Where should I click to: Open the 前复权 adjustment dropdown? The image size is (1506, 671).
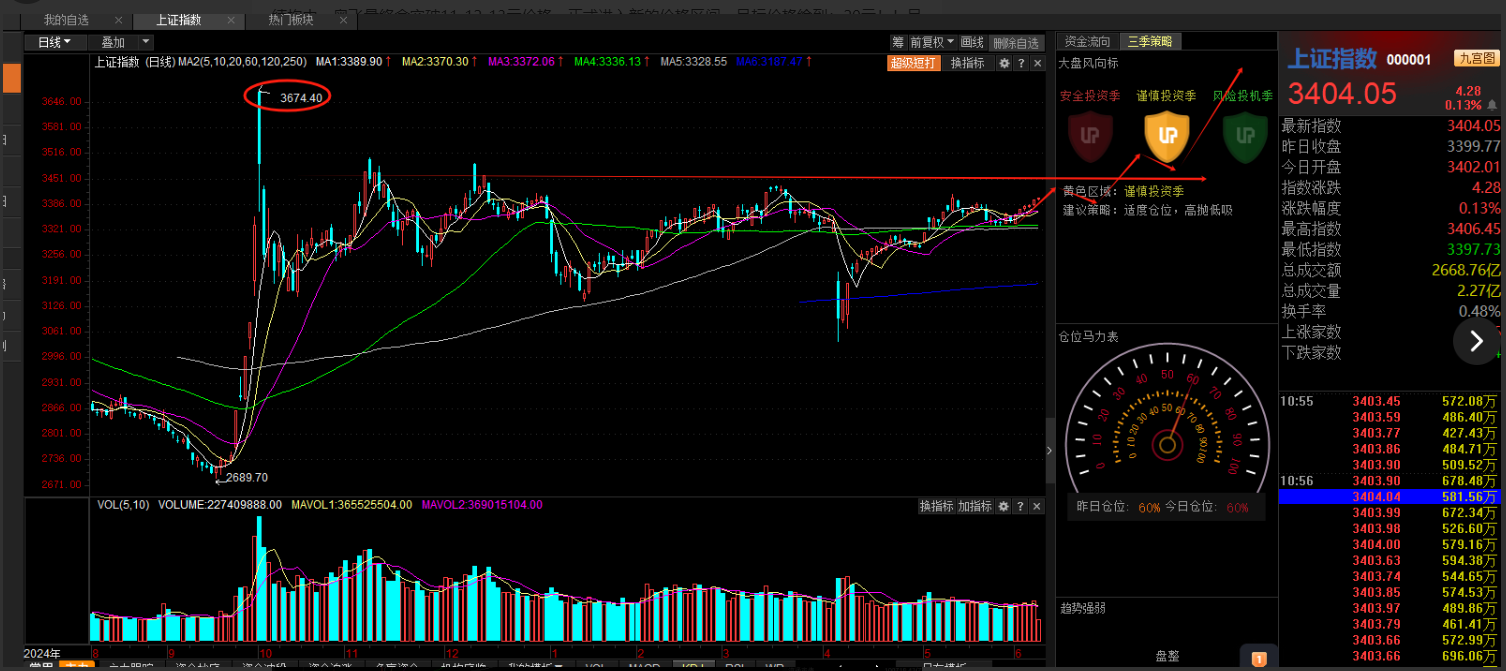[x=932, y=42]
